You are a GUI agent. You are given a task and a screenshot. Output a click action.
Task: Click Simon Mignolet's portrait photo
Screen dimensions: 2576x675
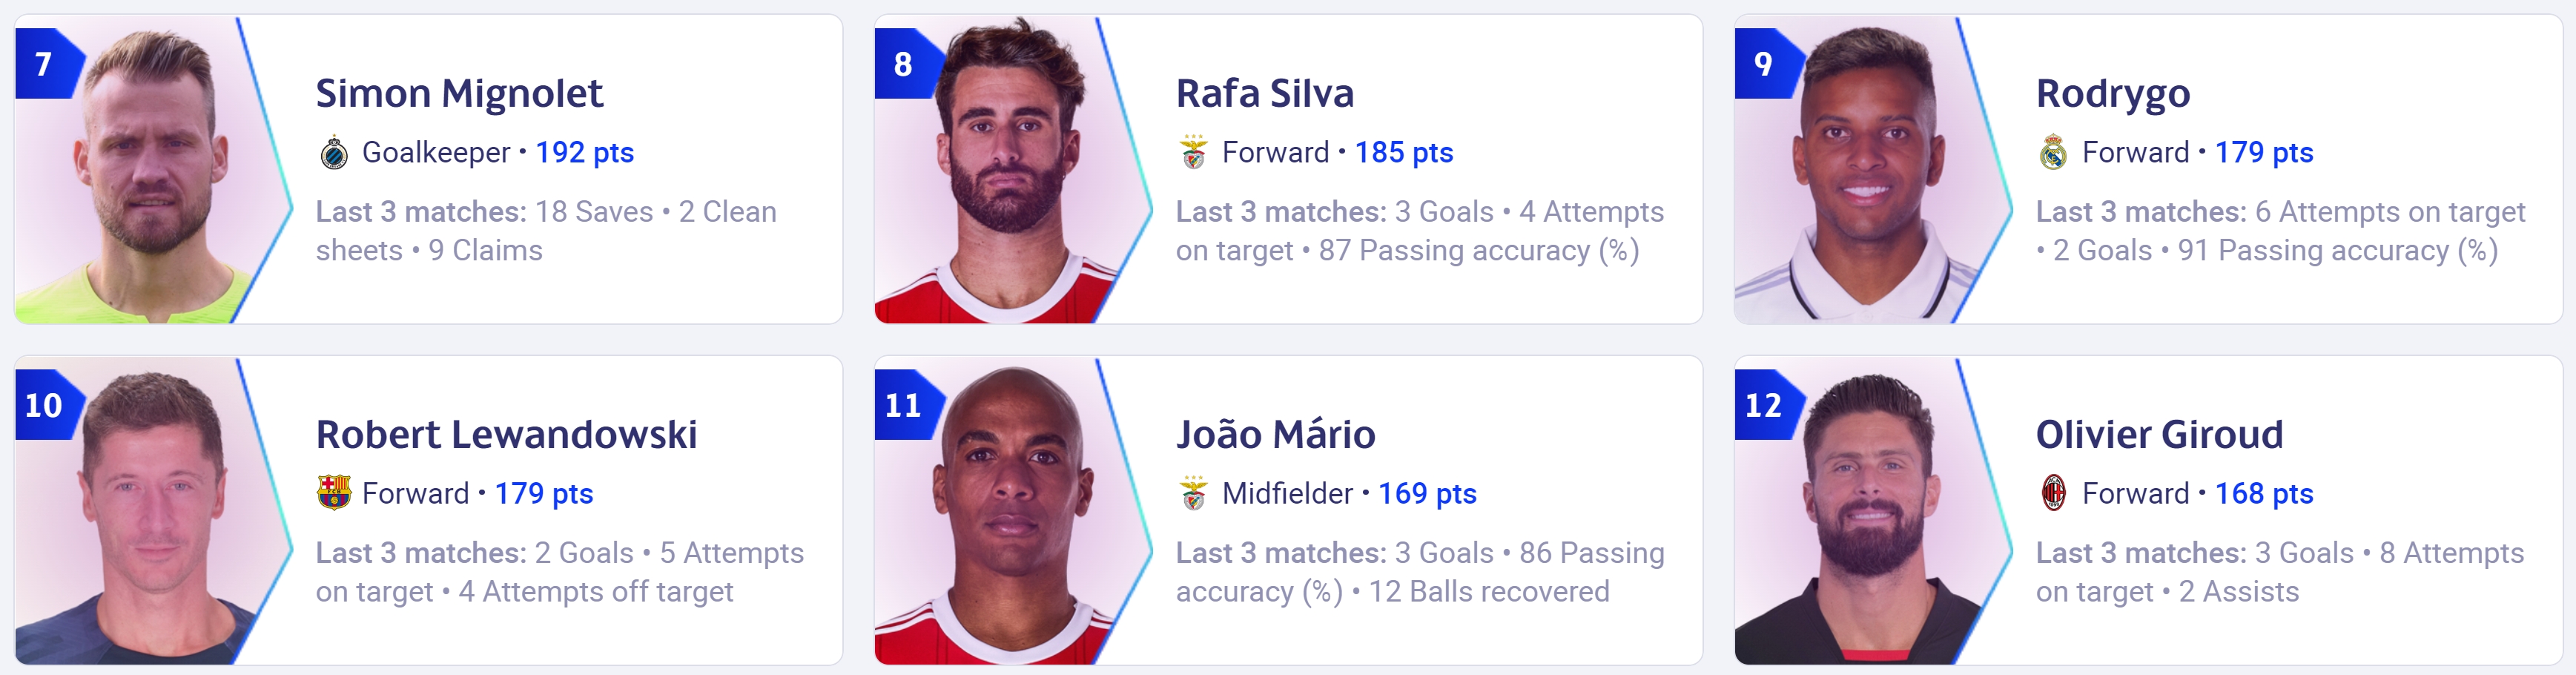tap(150, 170)
